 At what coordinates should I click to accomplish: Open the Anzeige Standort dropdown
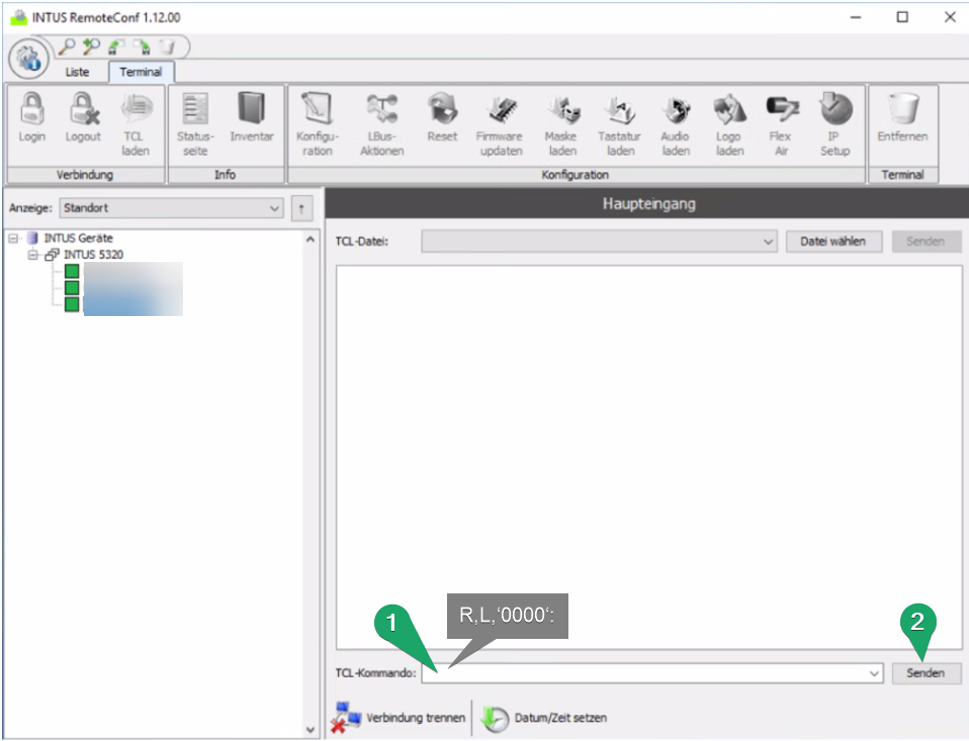[x=275, y=209]
